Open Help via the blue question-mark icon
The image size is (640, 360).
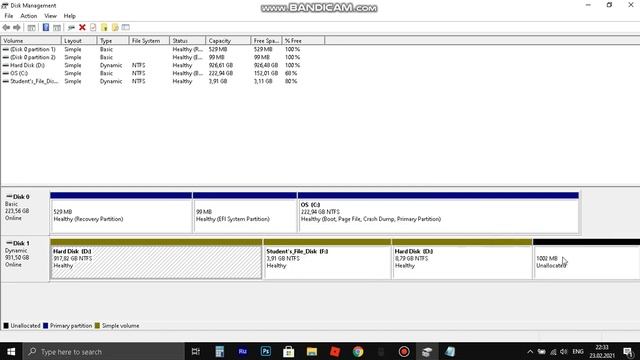coord(46,27)
